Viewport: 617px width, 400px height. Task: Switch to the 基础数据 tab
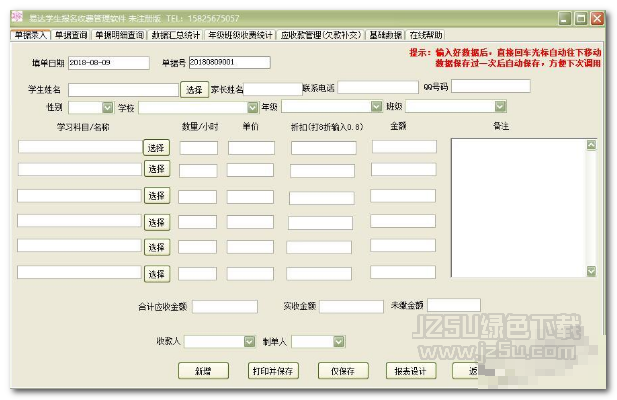click(385, 35)
